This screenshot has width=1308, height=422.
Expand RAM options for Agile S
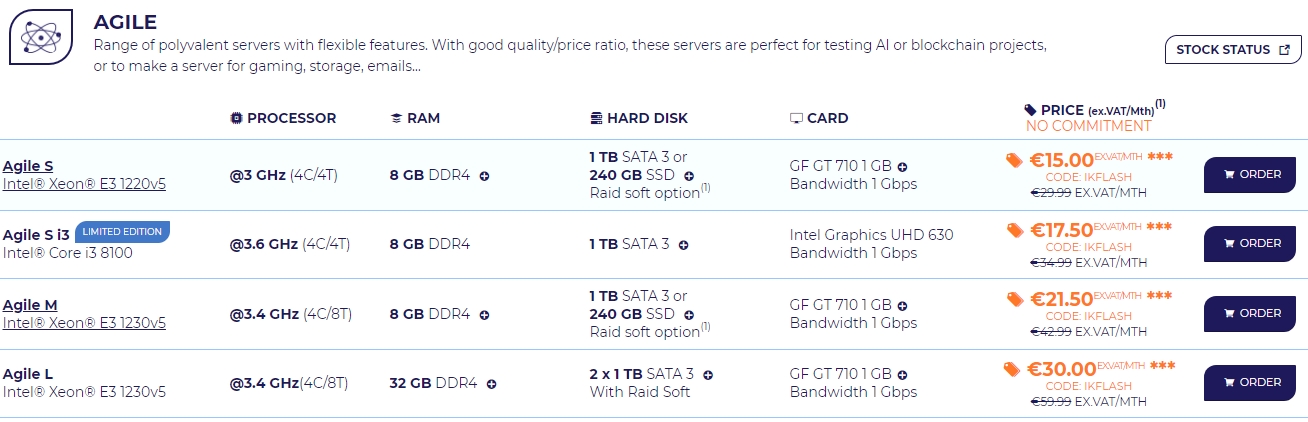point(485,175)
